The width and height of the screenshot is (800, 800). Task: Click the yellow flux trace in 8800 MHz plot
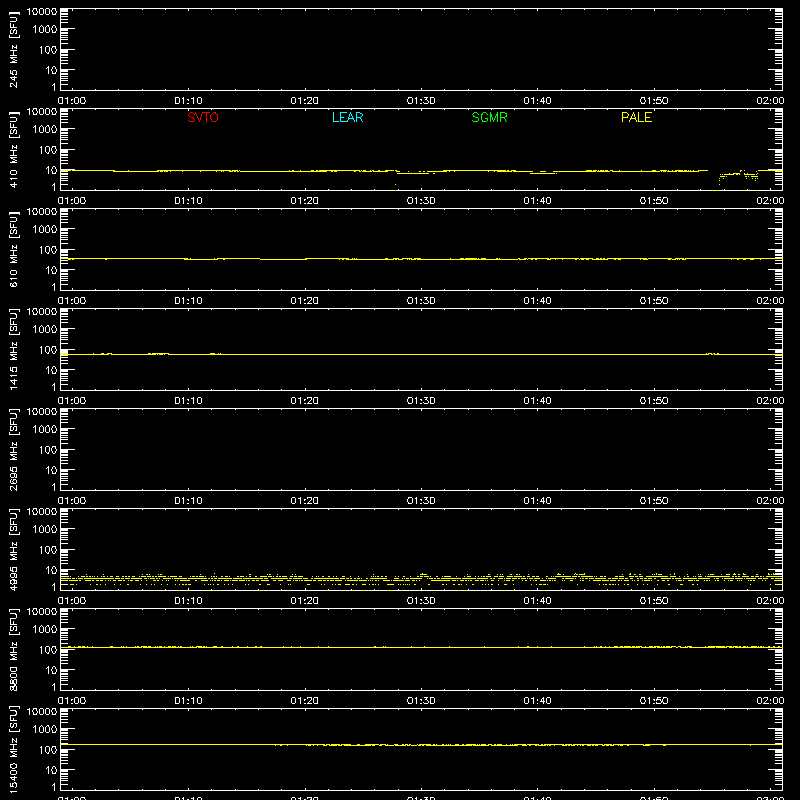point(421,647)
